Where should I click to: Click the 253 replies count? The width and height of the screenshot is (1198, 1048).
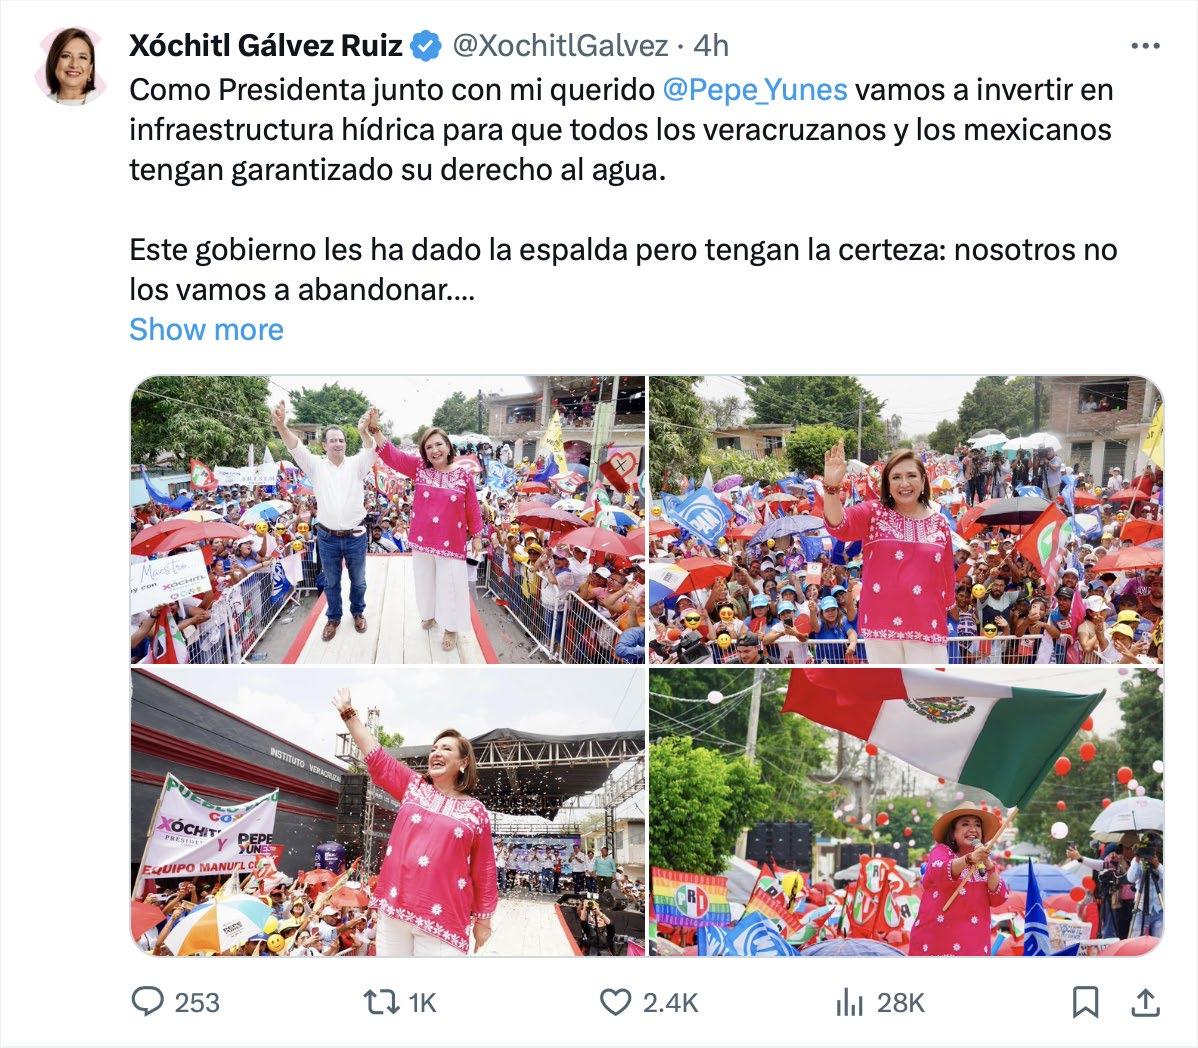point(197,1002)
